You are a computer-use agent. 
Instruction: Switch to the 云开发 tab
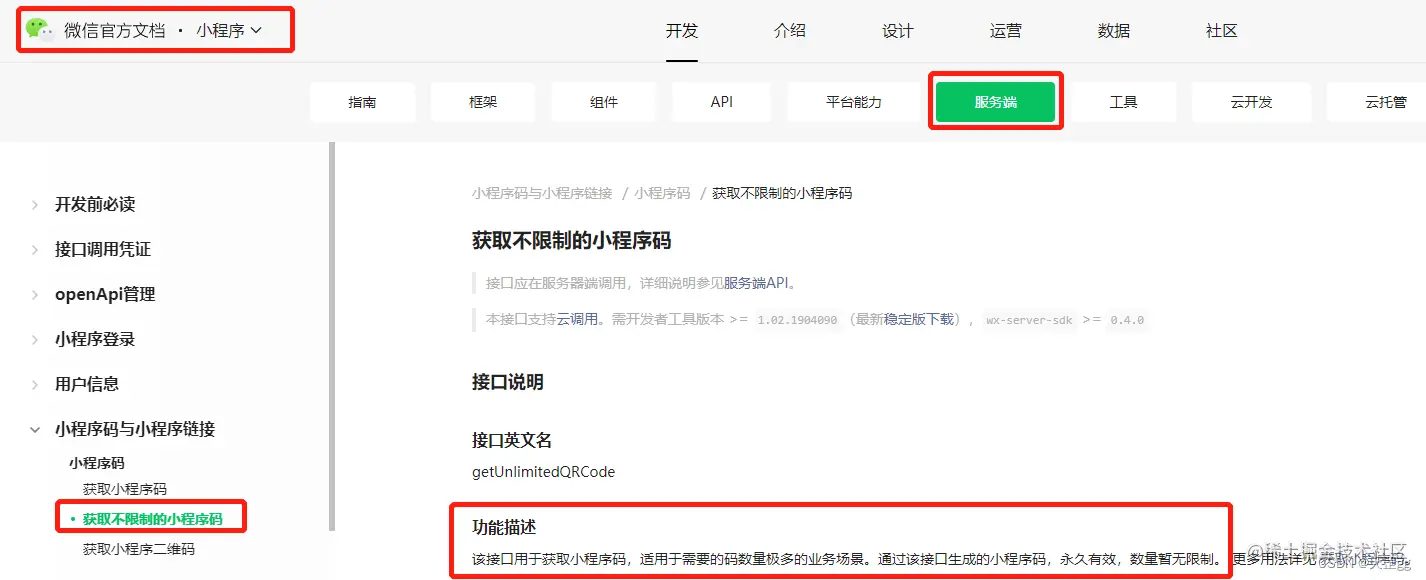click(1250, 101)
